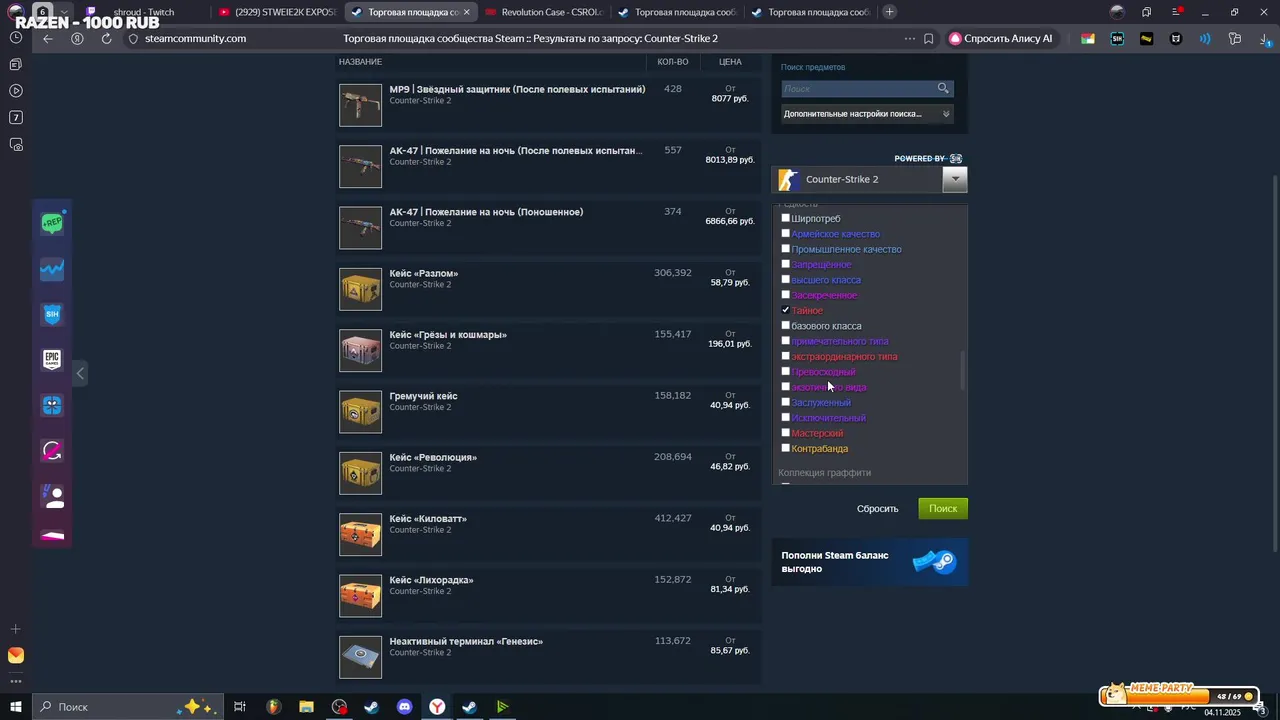This screenshot has width=1280, height=720.
Task: Sort results by КОЛ-ВО column
Action: (673, 62)
